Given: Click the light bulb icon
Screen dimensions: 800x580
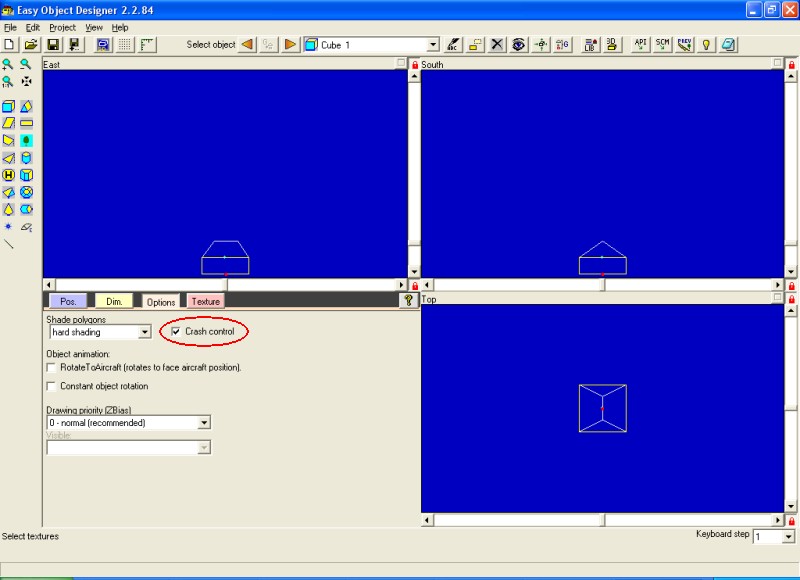Looking at the screenshot, I should (706, 44).
